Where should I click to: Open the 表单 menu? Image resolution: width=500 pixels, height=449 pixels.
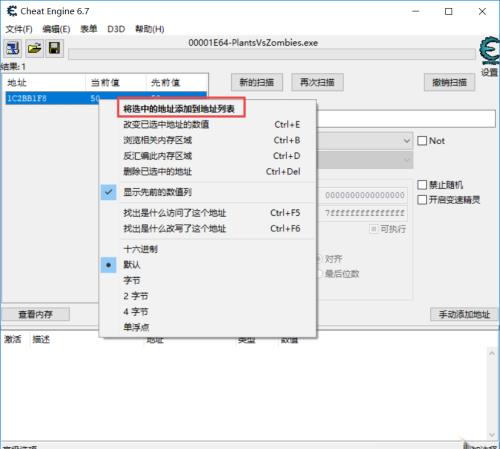tap(89, 29)
